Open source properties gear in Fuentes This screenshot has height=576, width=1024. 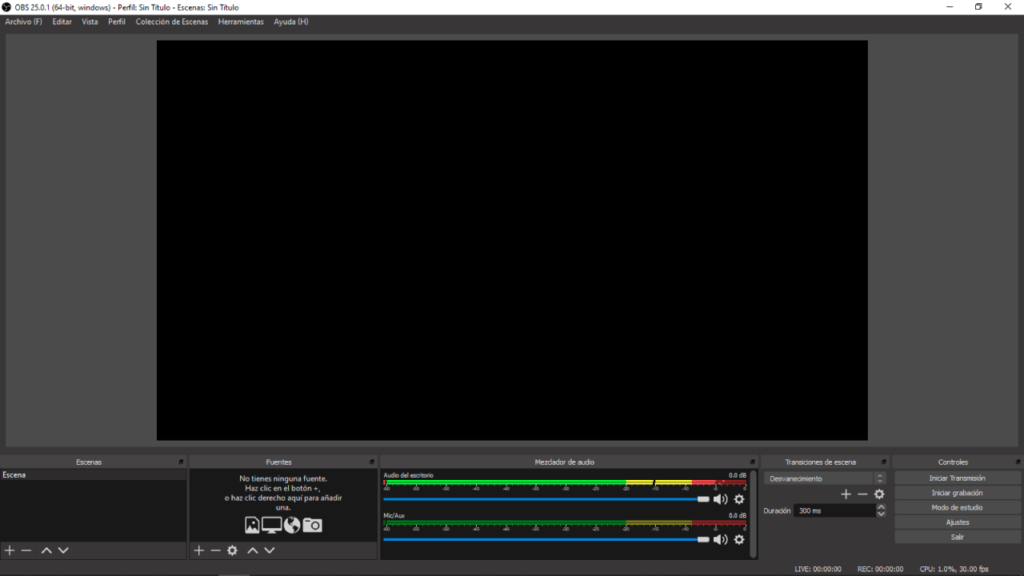click(232, 550)
